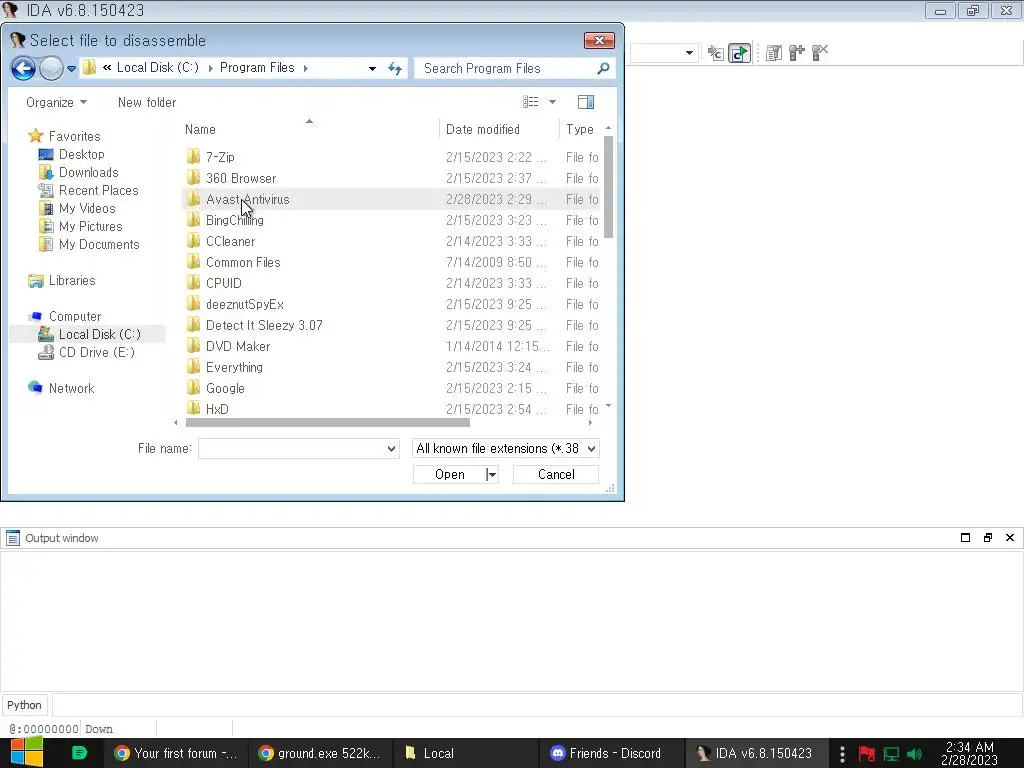Select Desktop under Favorites
This screenshot has width=1024, height=768.
(82, 155)
